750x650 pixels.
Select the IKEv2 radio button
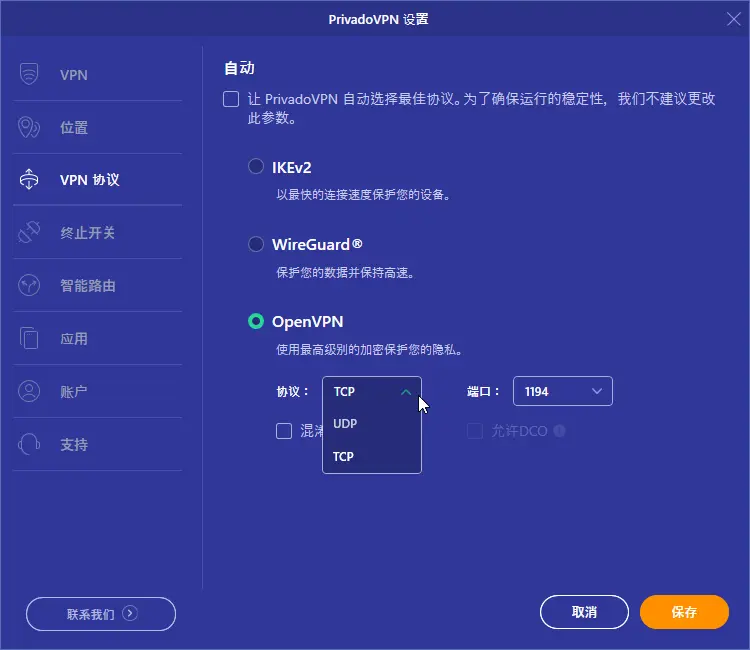(256, 166)
